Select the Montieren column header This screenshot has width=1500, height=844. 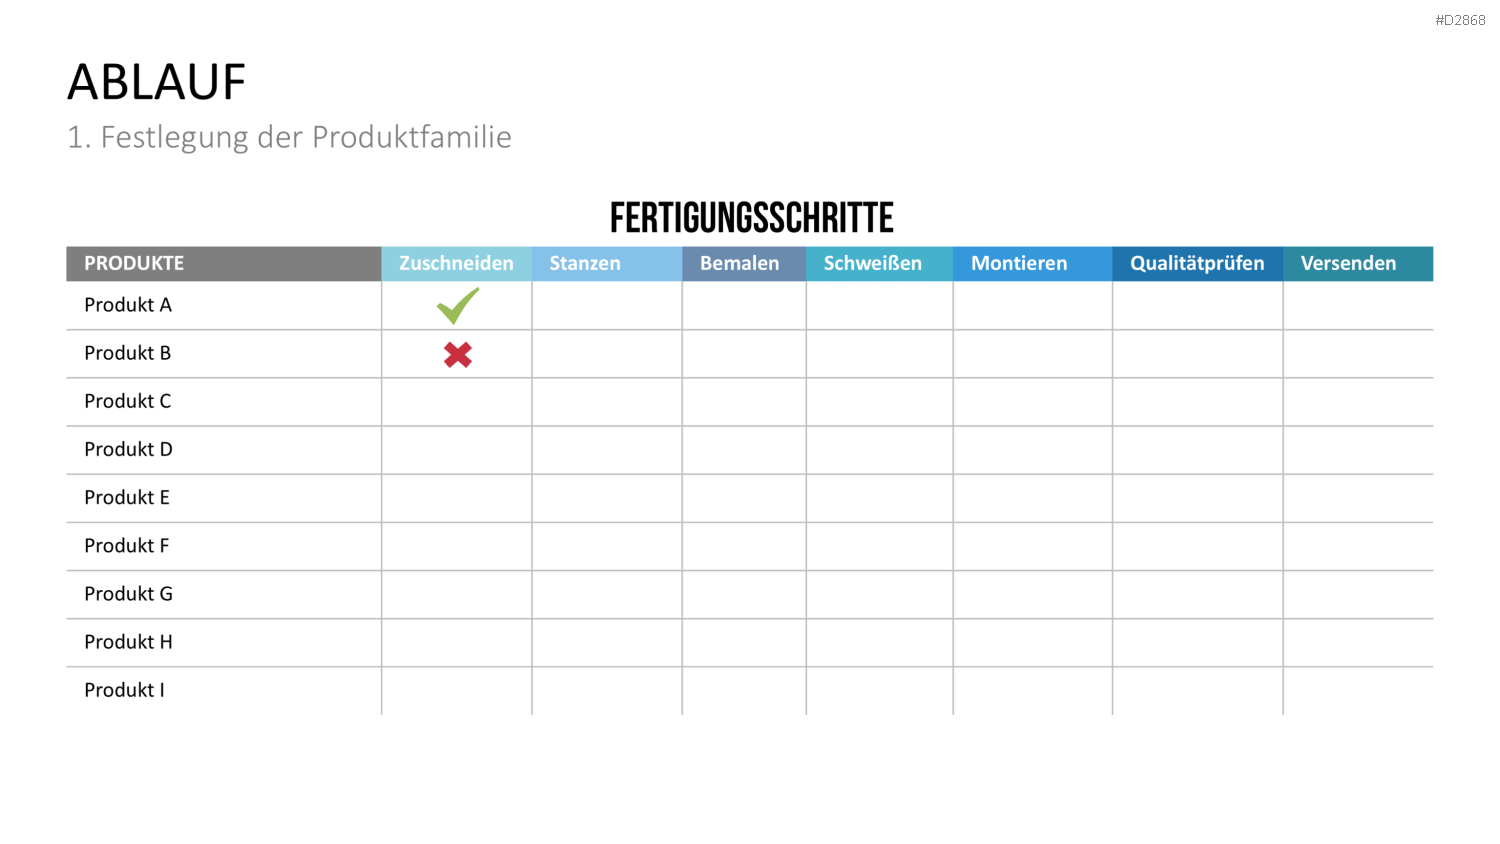pos(1033,264)
